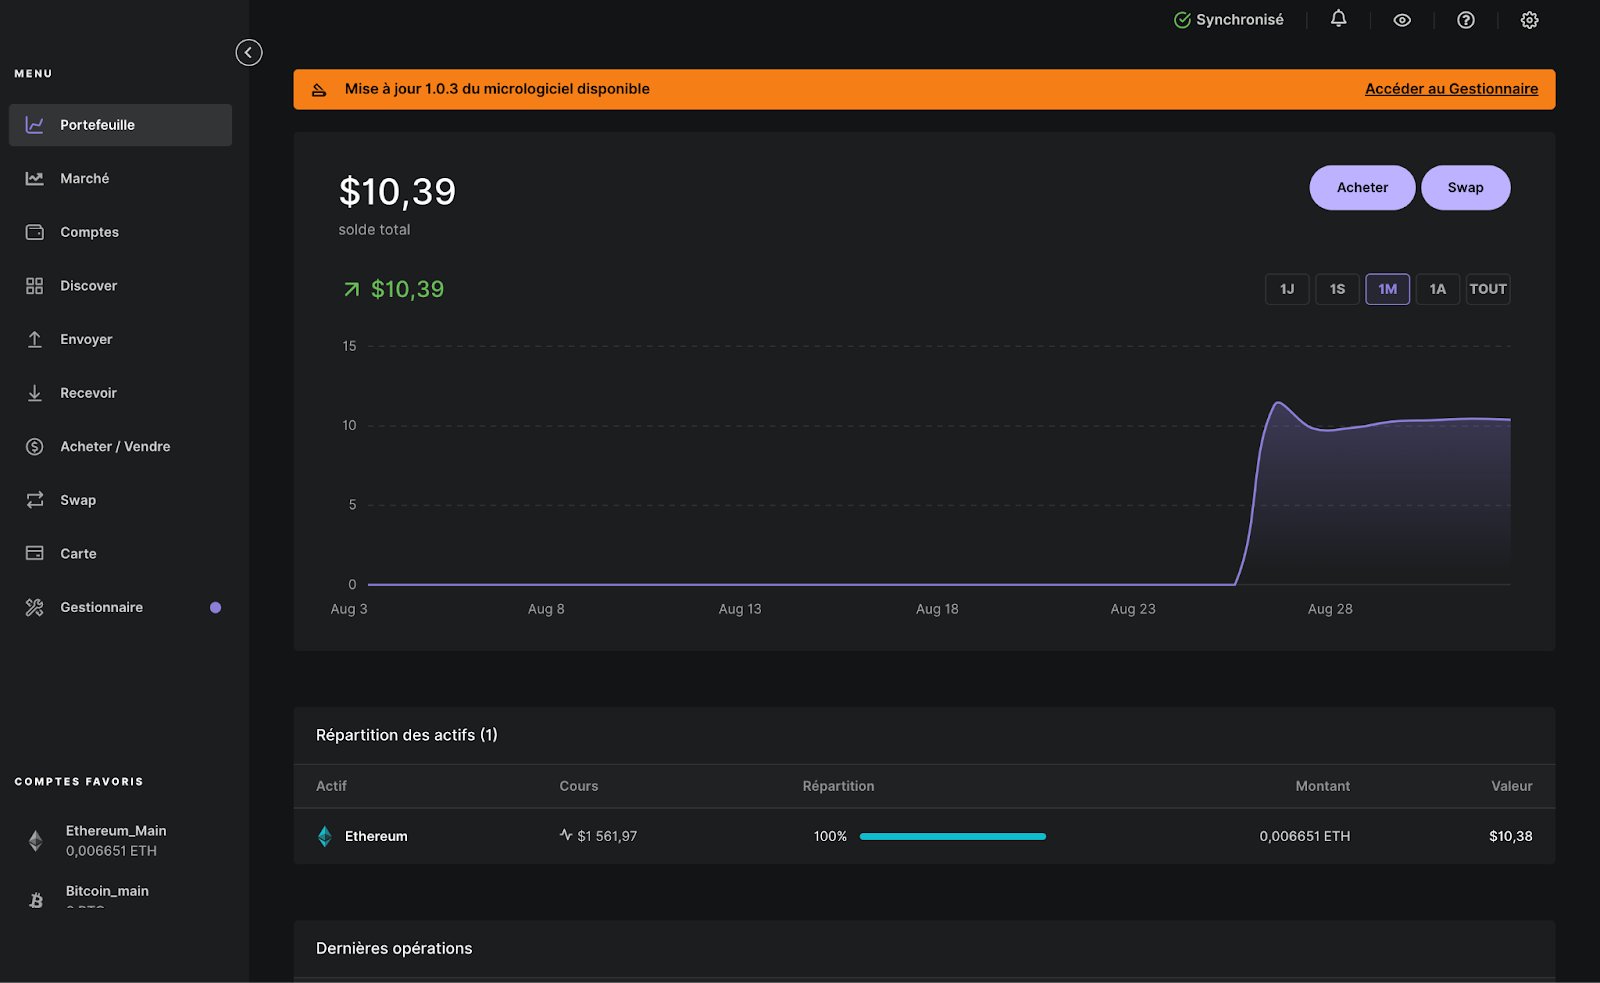Click the green arrow beside $10,39 gain
The image size is (1600, 983).
tap(351, 289)
